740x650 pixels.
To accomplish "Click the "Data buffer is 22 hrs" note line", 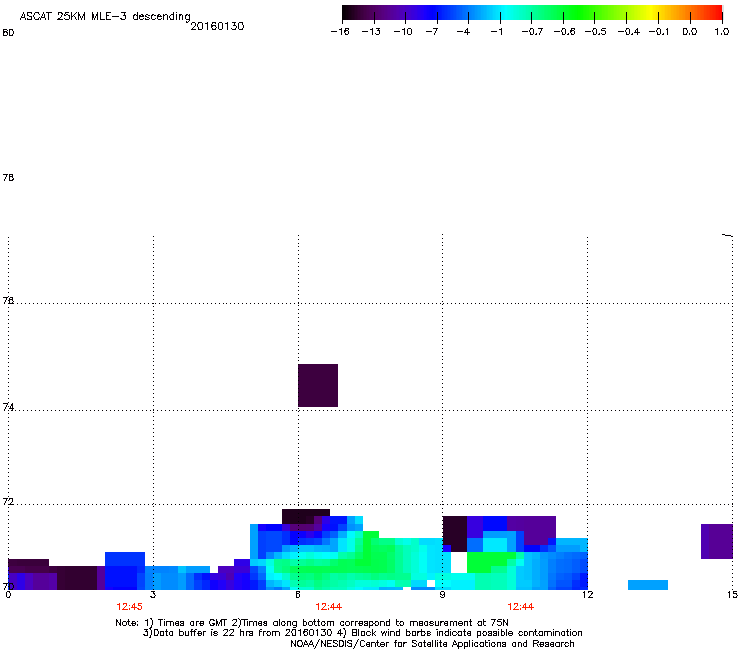I will (x=362, y=633).
